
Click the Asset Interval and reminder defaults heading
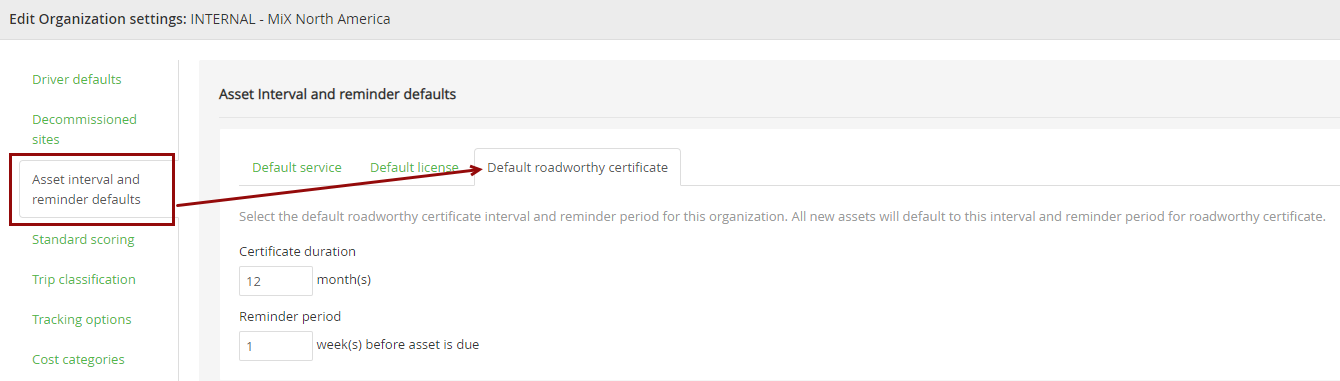click(x=338, y=95)
